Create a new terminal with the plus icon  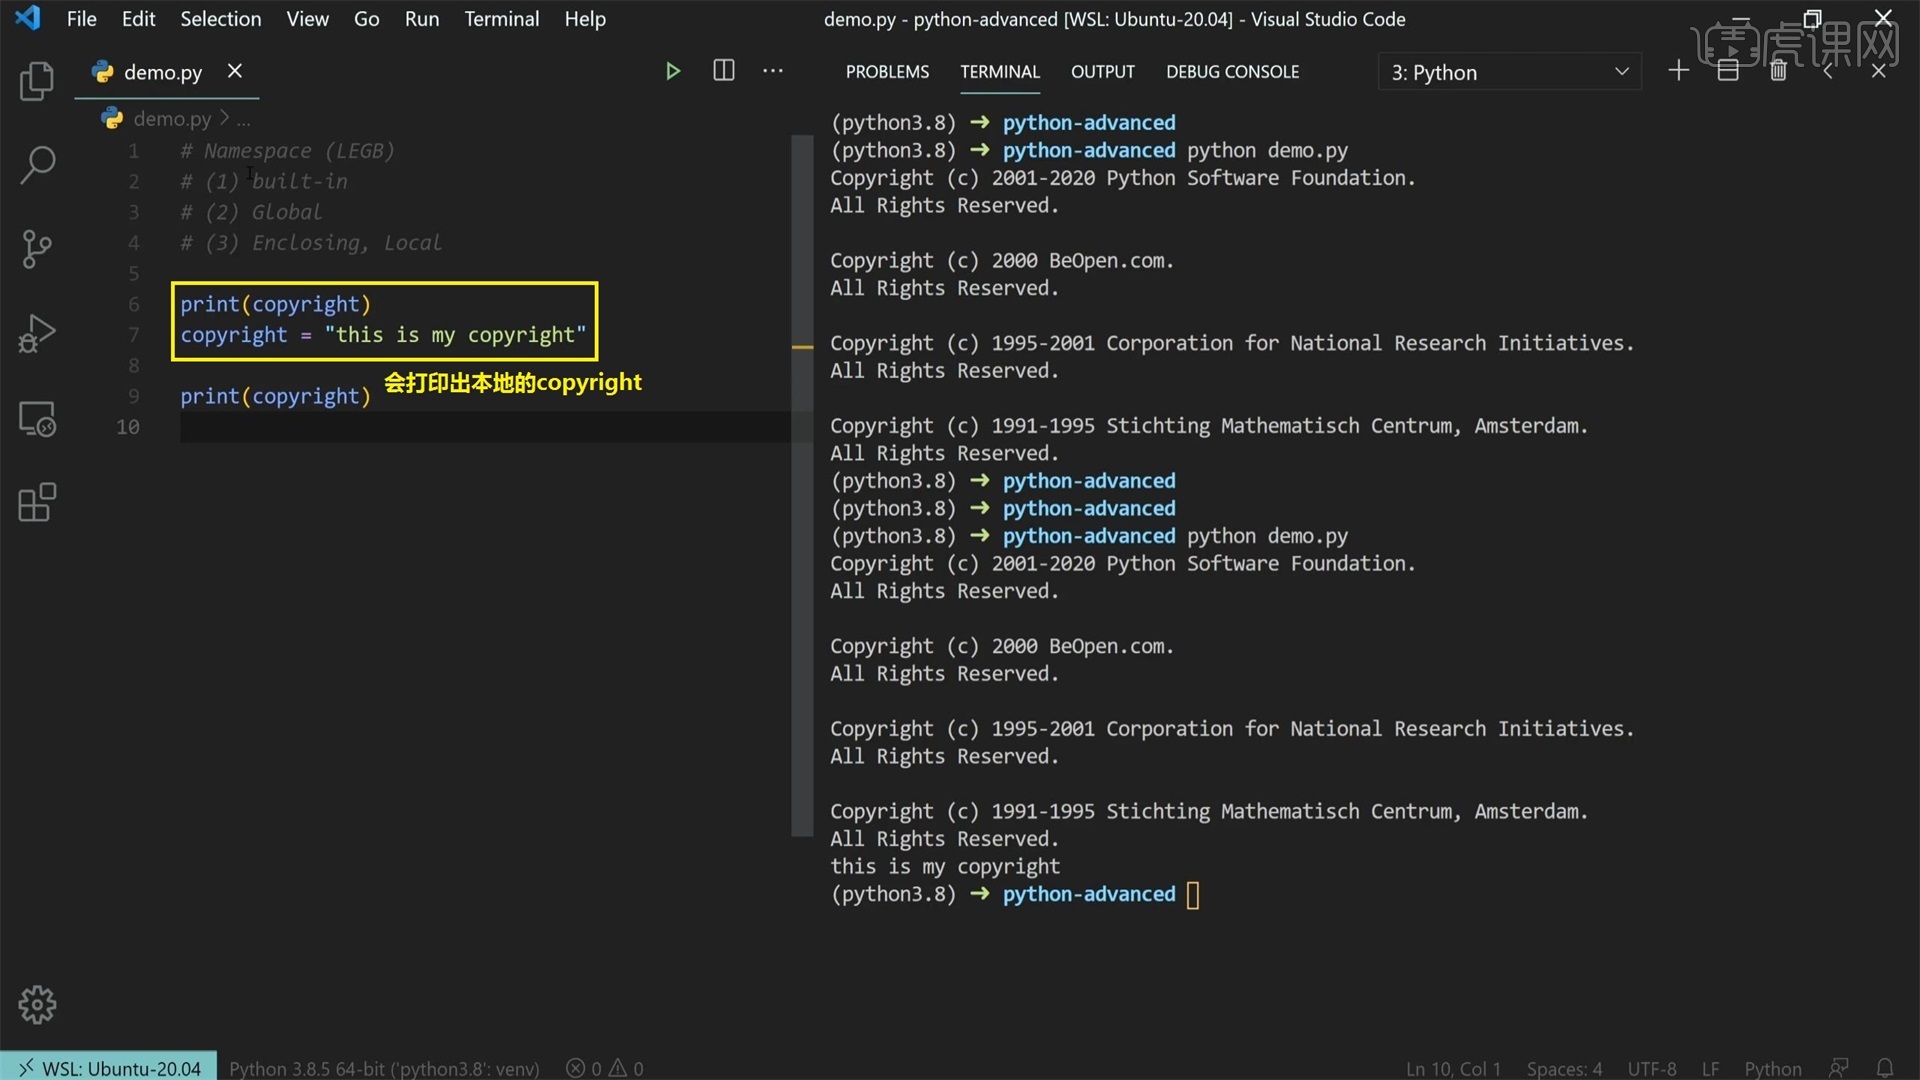pos(1678,70)
